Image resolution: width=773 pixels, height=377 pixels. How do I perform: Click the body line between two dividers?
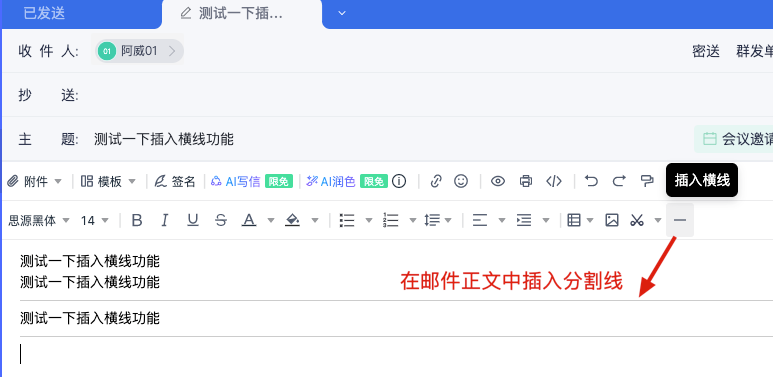click(90, 318)
